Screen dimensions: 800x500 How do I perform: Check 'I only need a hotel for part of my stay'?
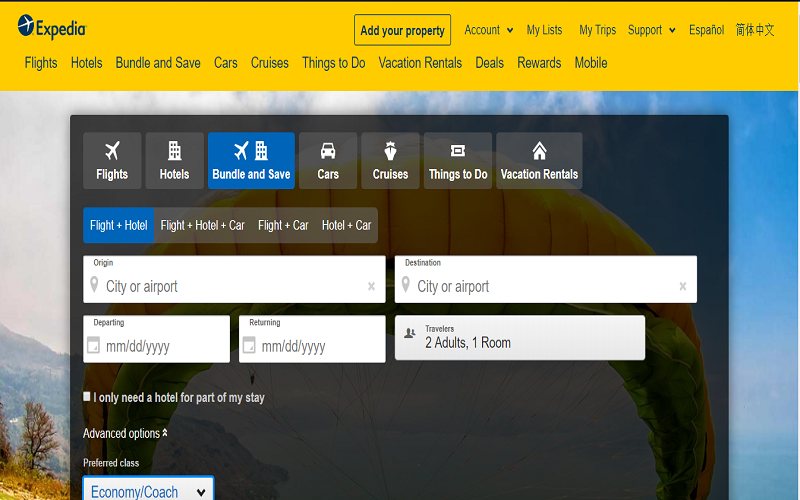pos(87,396)
